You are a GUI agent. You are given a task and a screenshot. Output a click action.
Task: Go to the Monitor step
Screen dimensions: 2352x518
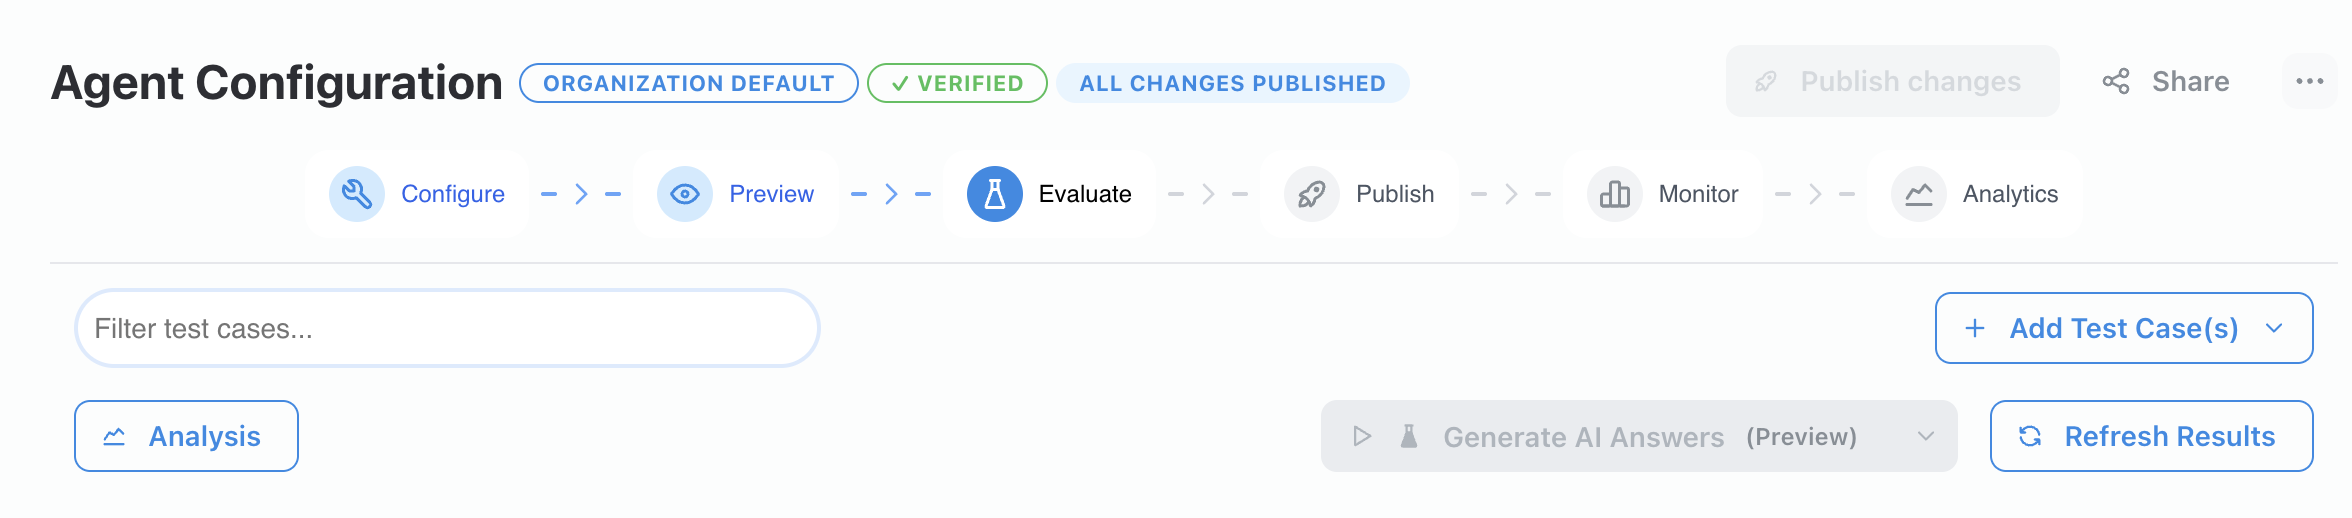(x=1698, y=194)
